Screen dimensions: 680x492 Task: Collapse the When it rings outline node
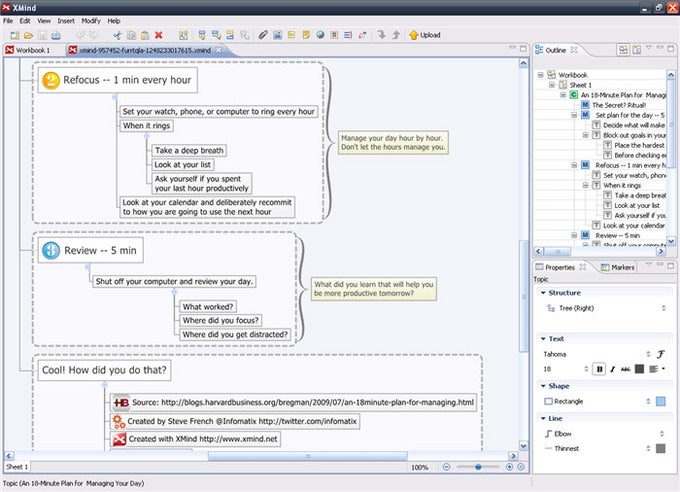pyautogui.click(x=585, y=185)
